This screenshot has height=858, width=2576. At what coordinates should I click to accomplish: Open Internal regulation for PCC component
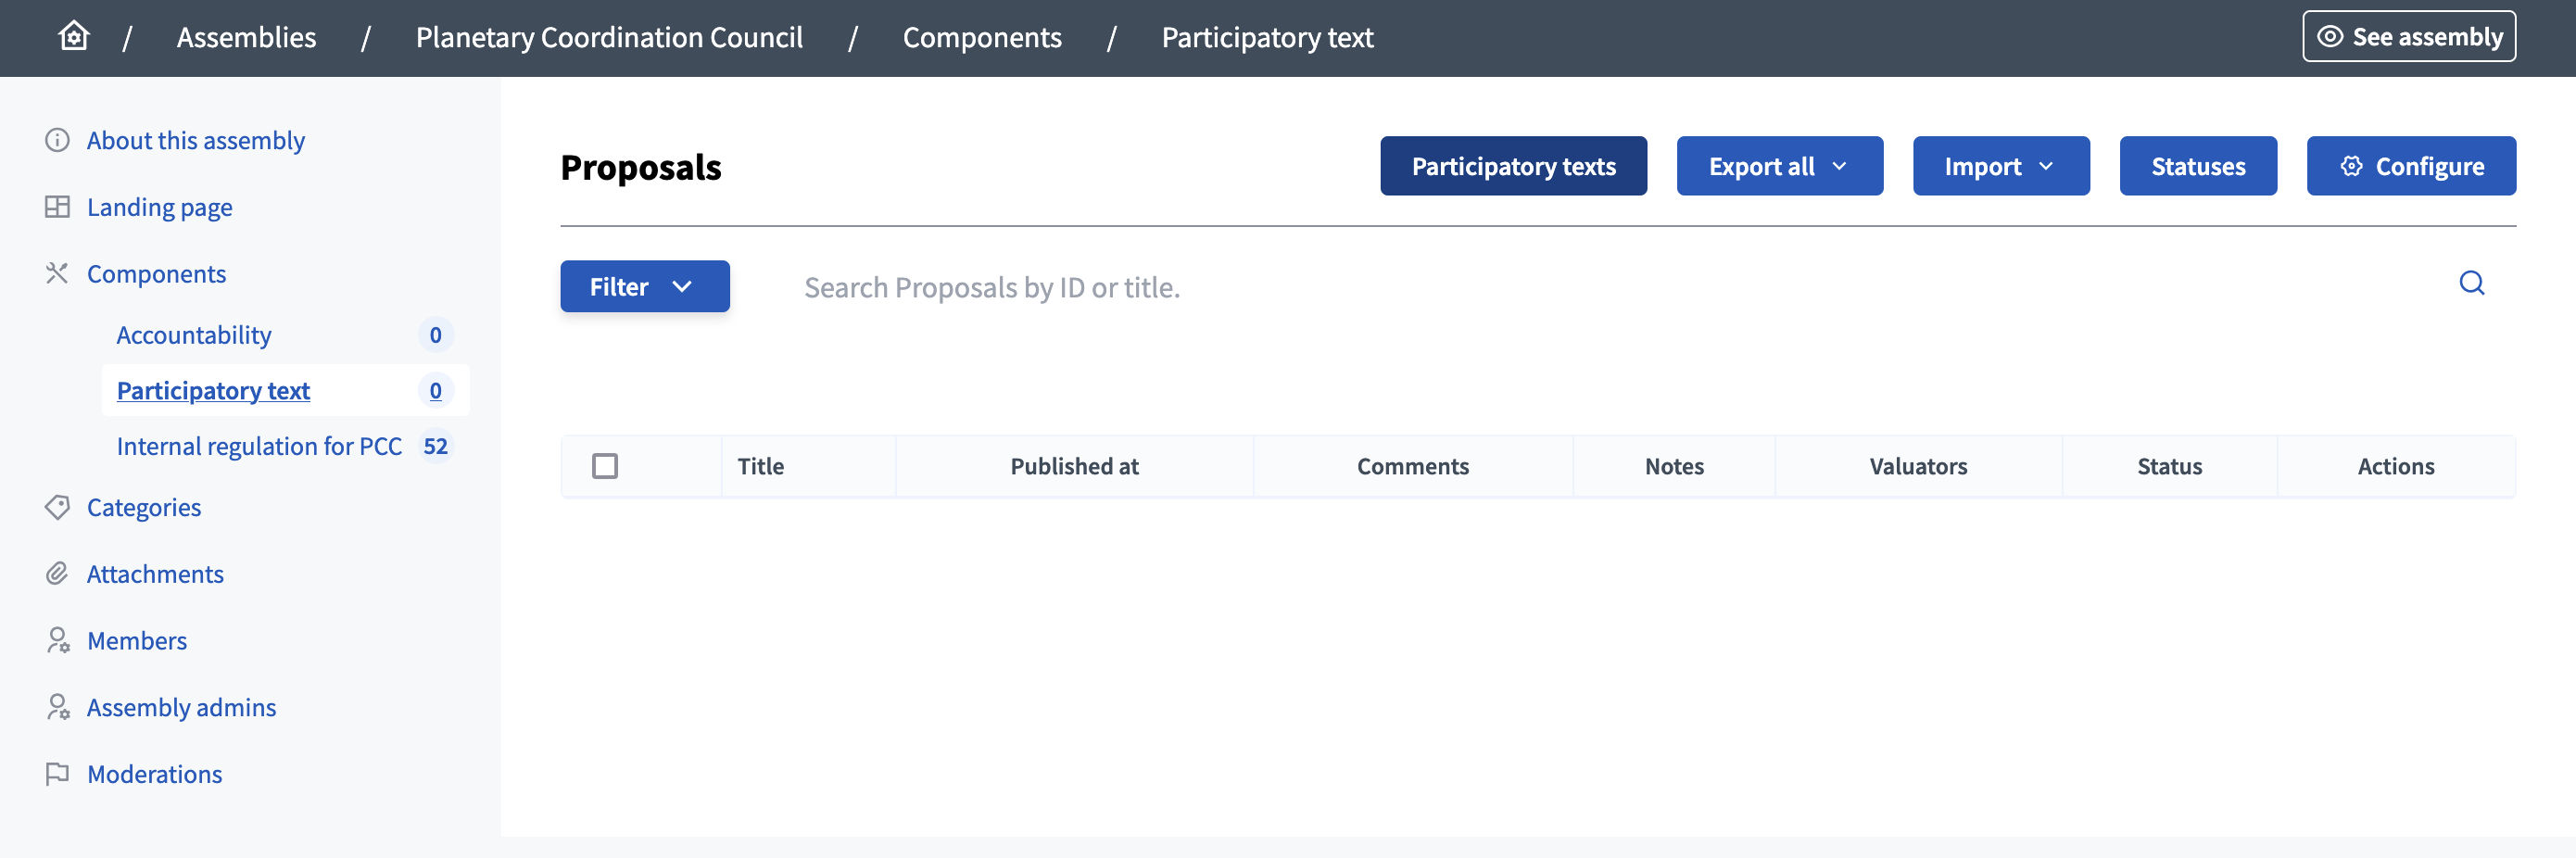tap(259, 446)
